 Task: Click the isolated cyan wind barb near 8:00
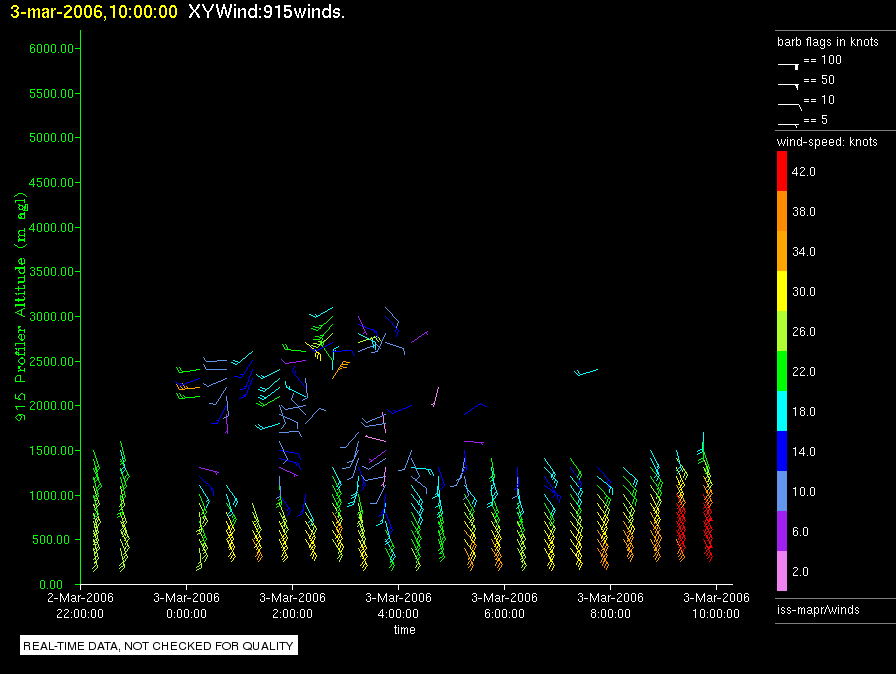click(x=586, y=372)
